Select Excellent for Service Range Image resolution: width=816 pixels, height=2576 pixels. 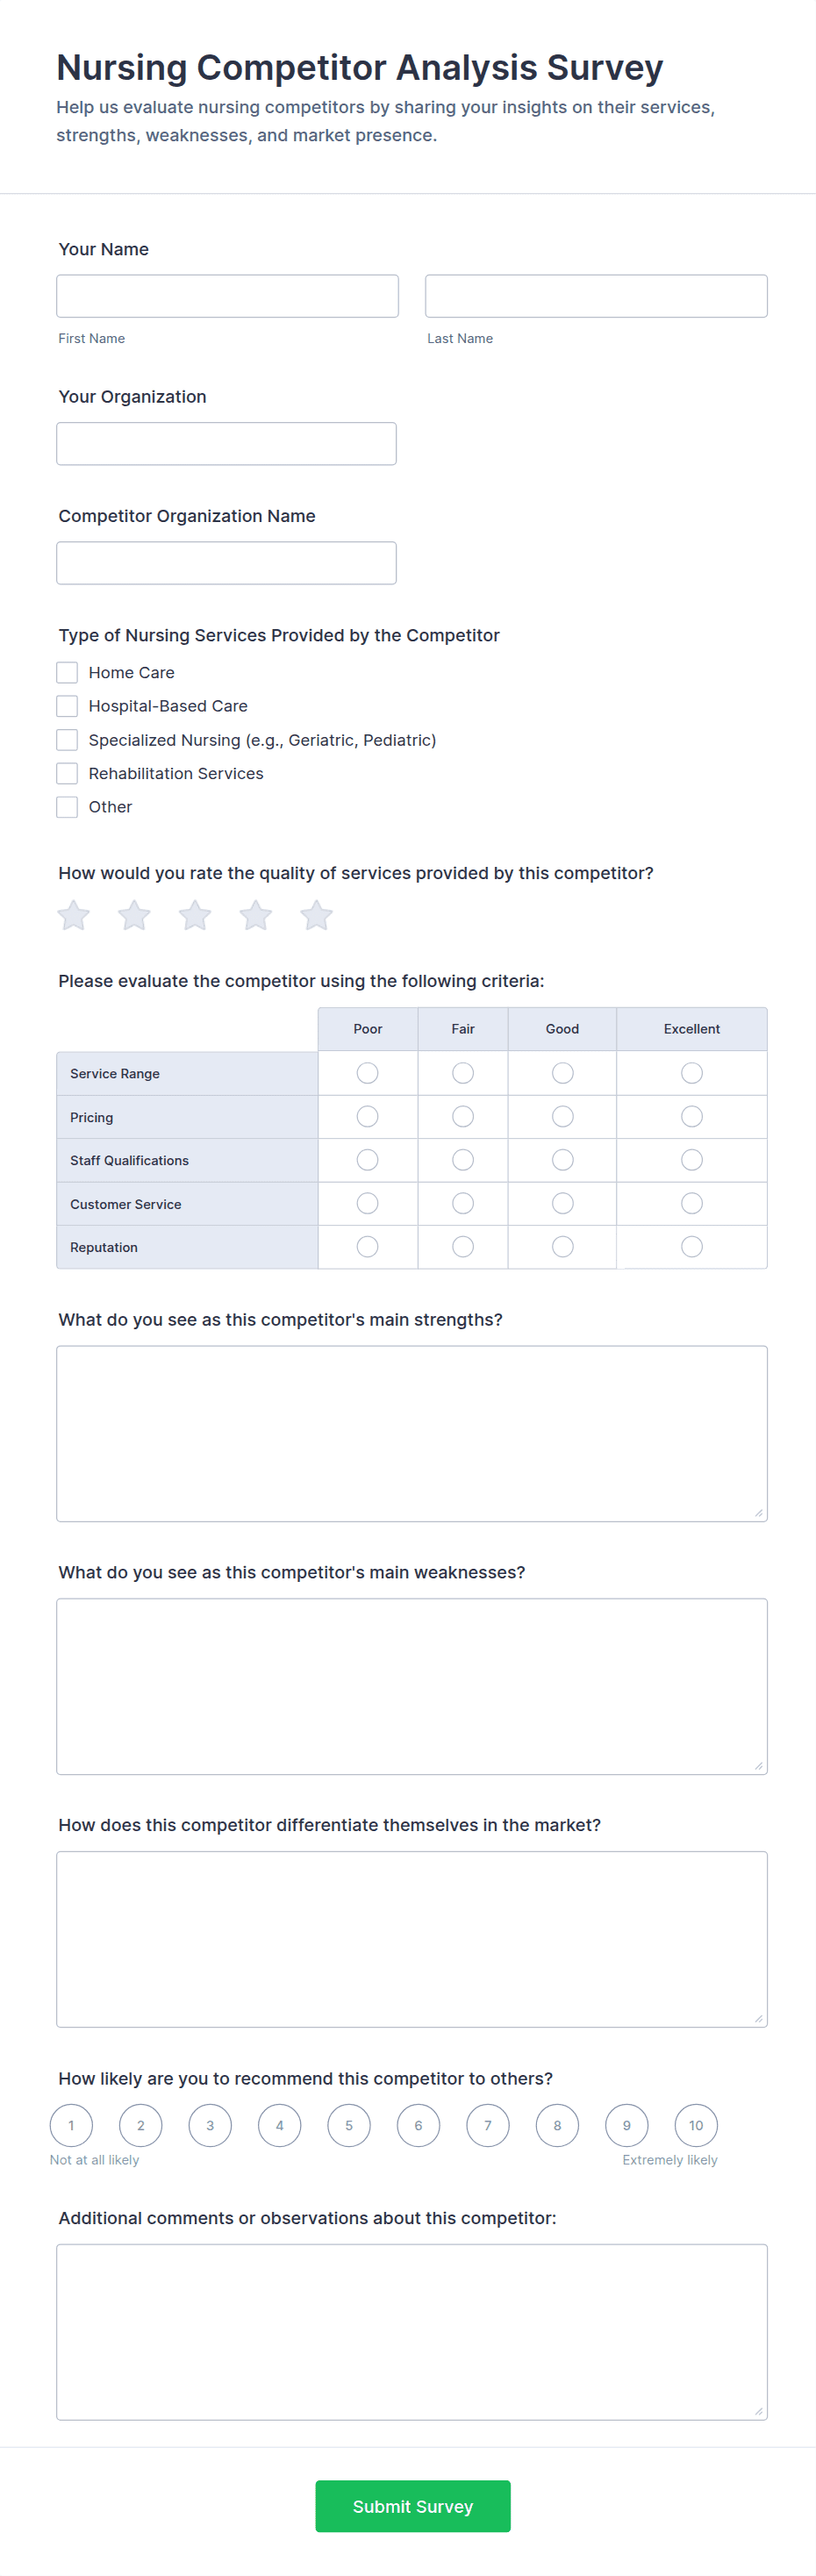(x=691, y=1073)
